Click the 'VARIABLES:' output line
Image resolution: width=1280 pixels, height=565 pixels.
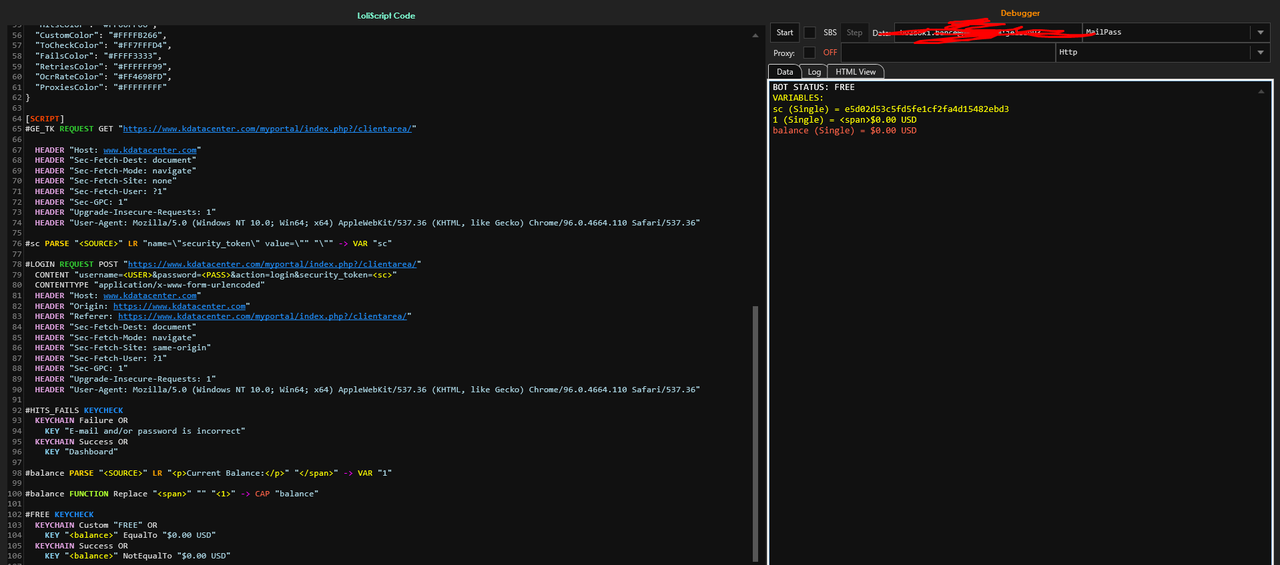798,98
